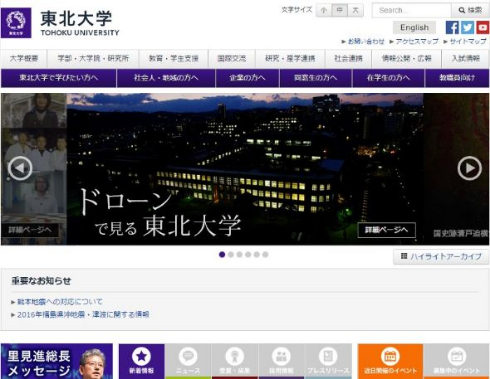
Task: Go to 社会人・地域の方へ section
Action: [166, 78]
